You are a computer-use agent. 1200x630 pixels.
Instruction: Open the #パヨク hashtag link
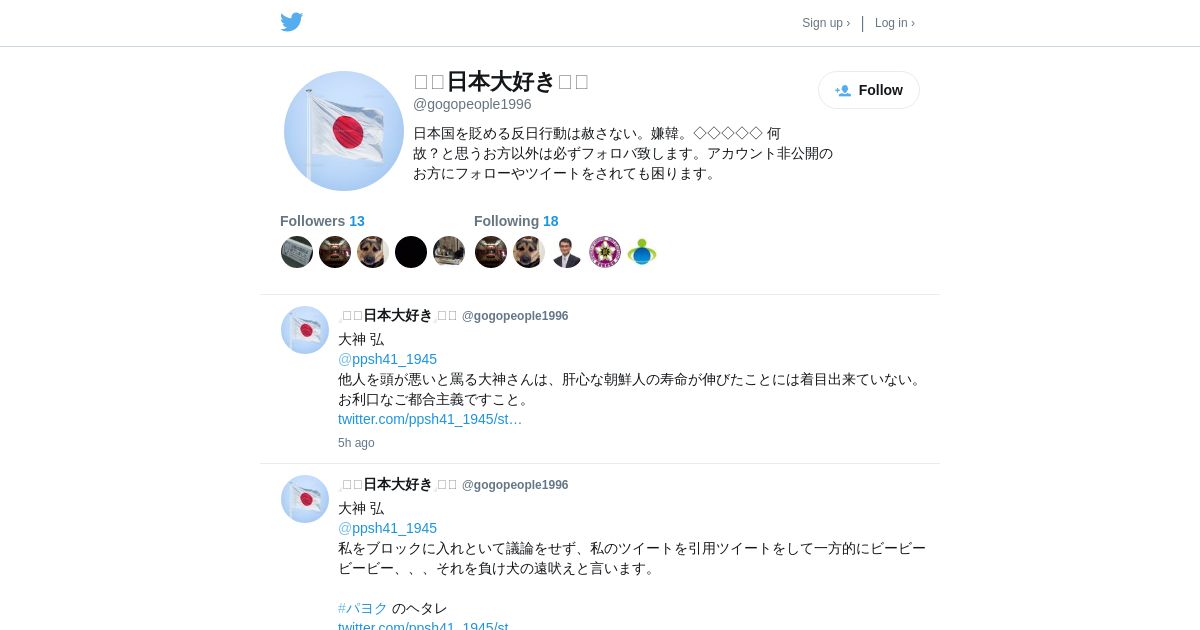(363, 608)
